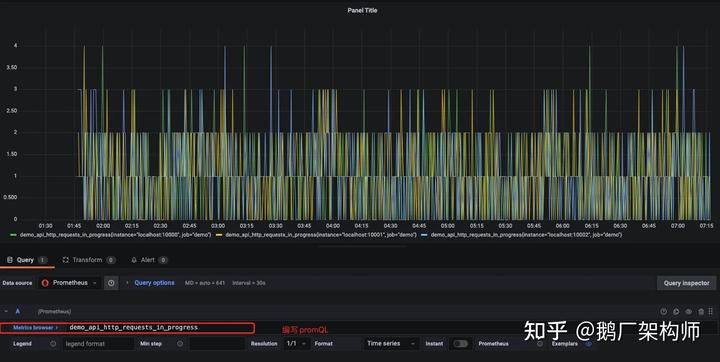The image size is (720, 362).
Task: Click the 'Interval = 30s' text
Action: pos(248,283)
